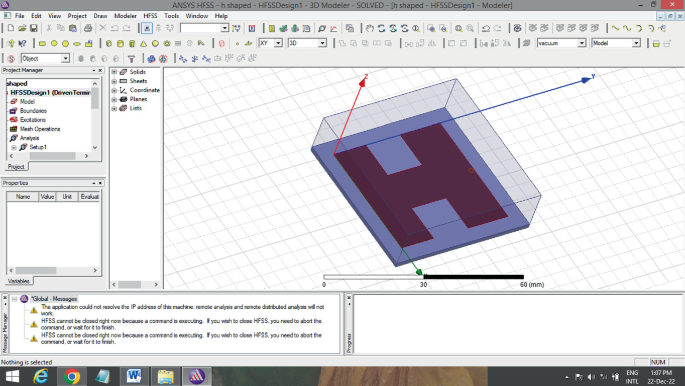Select Mesh Operations in the project tree
Image resolution: width=685 pixels, height=386 pixels.
click(40, 129)
